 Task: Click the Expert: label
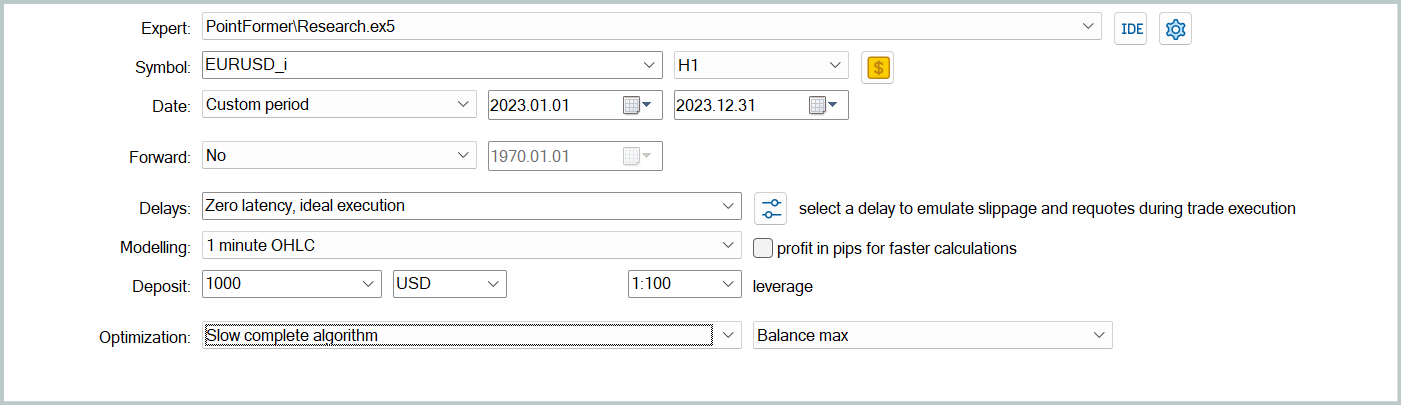coord(165,29)
